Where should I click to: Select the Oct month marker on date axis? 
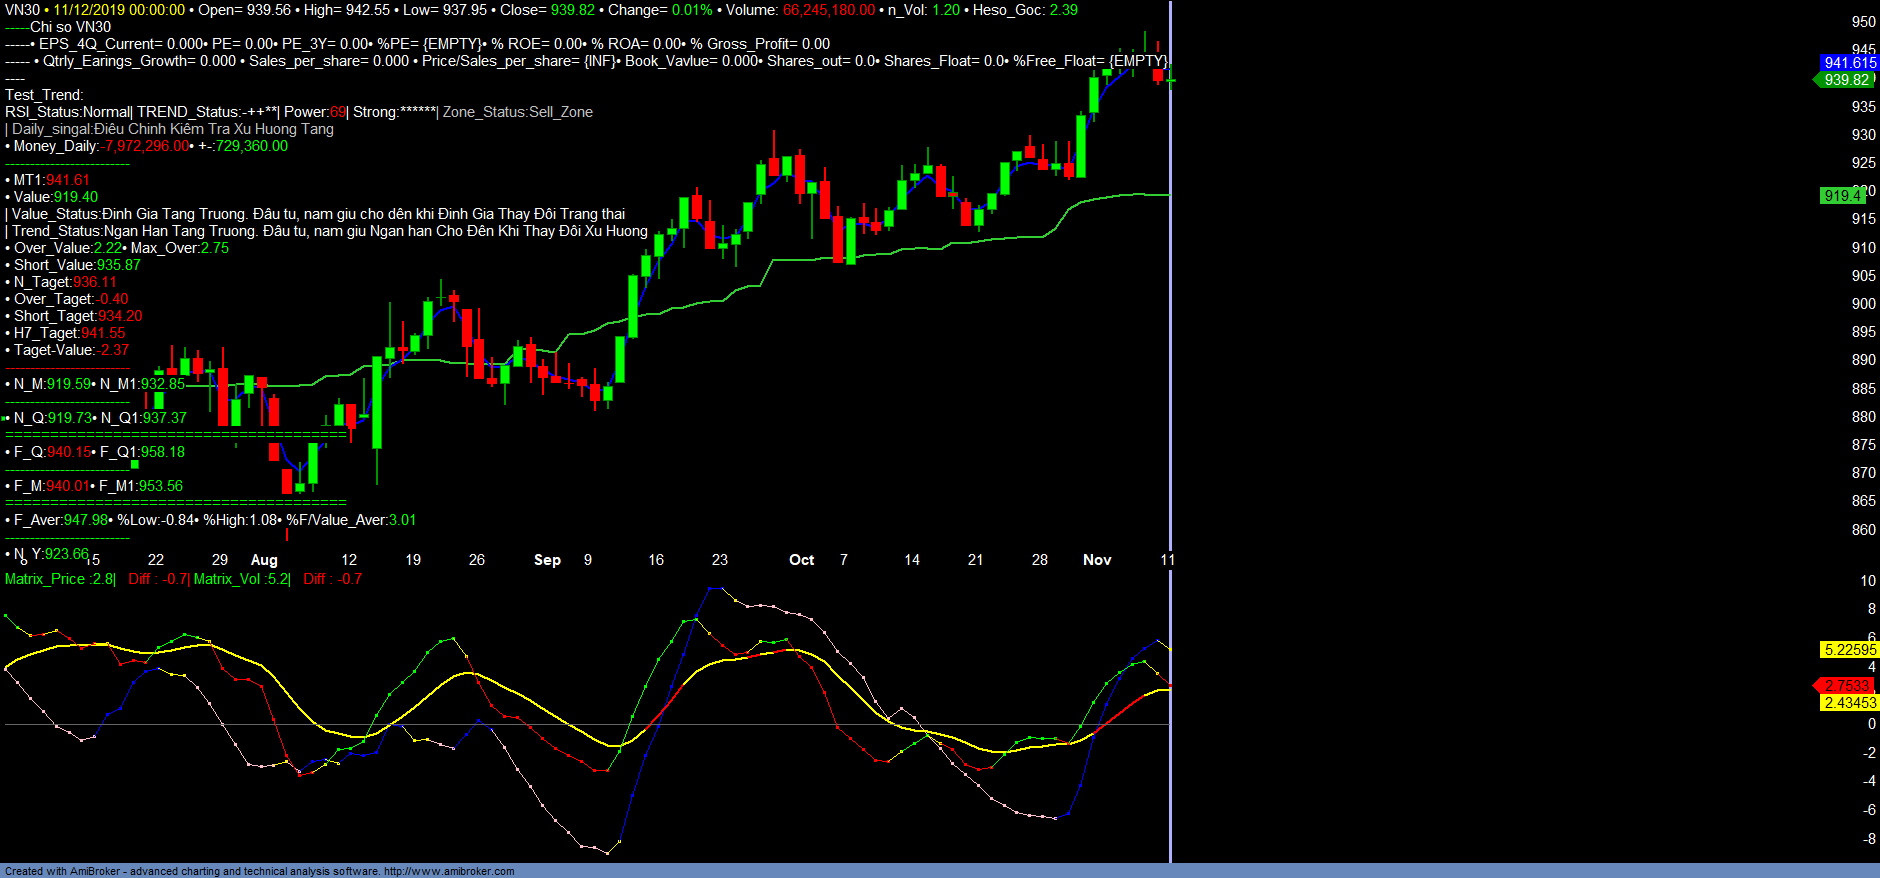pos(801,560)
